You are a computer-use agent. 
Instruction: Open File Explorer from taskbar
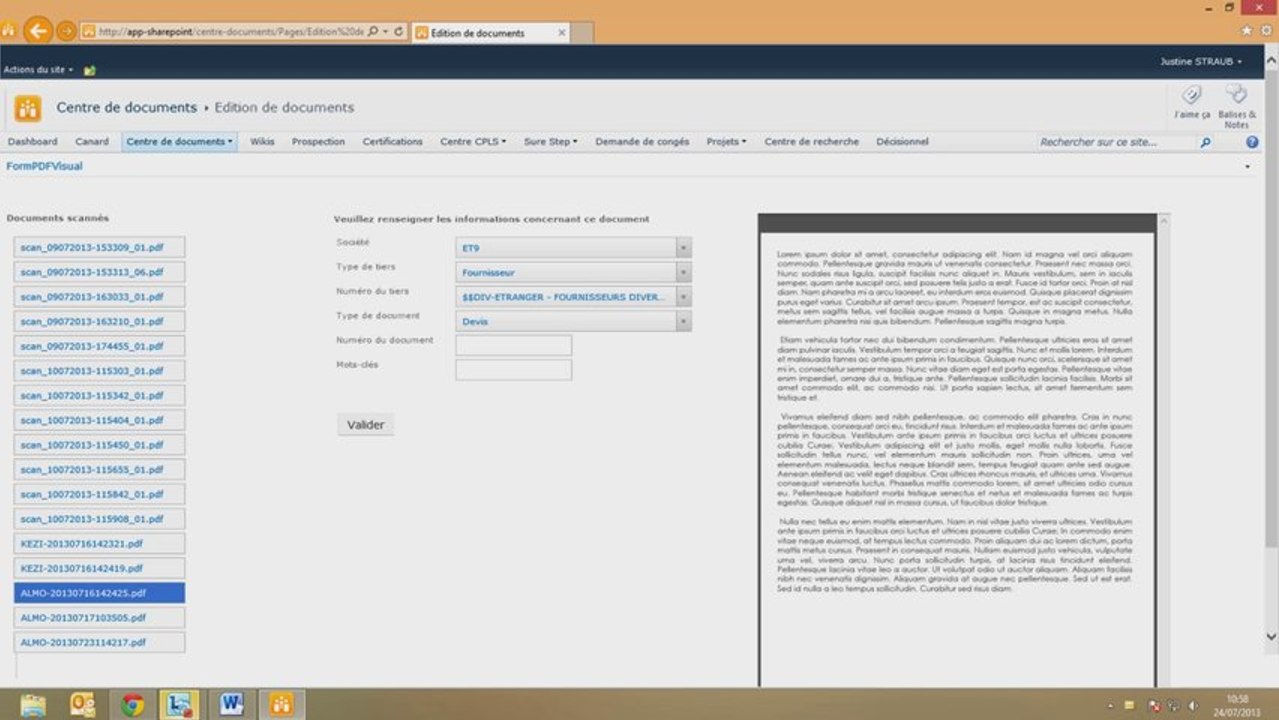(33, 705)
